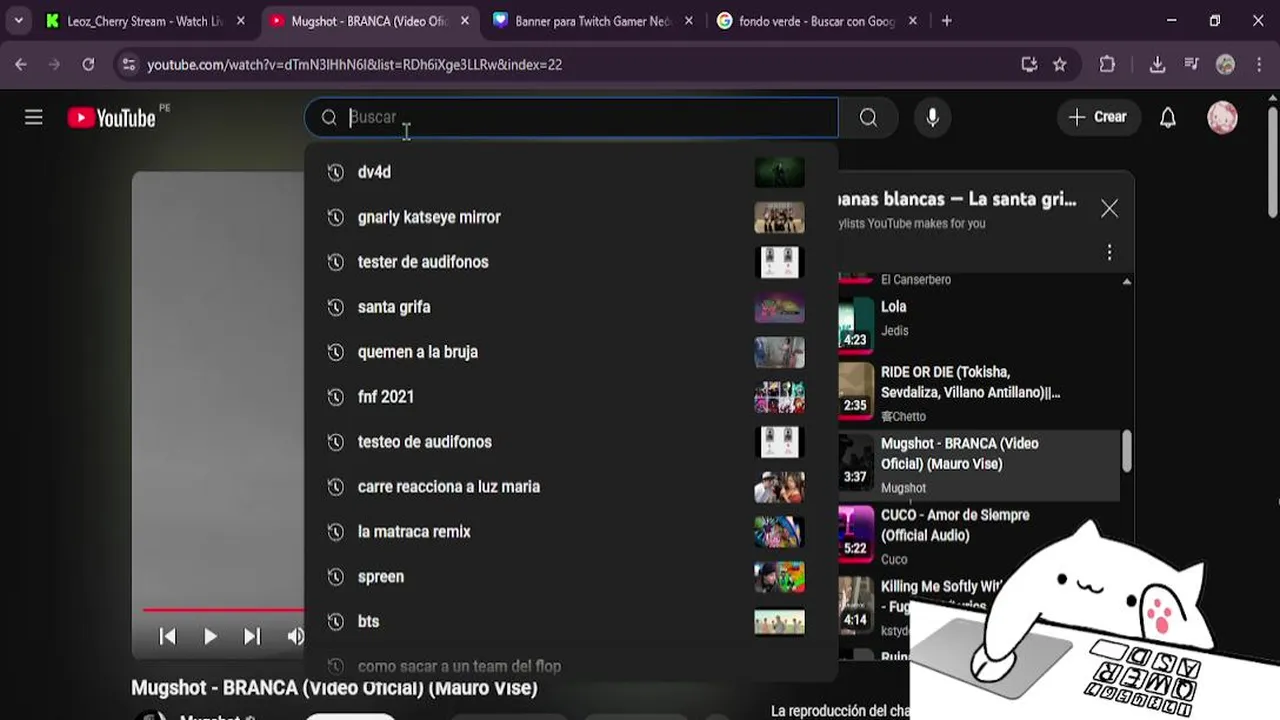
Task: Select 'carre reacciona a luz maria' suggestion
Action: [571, 487]
